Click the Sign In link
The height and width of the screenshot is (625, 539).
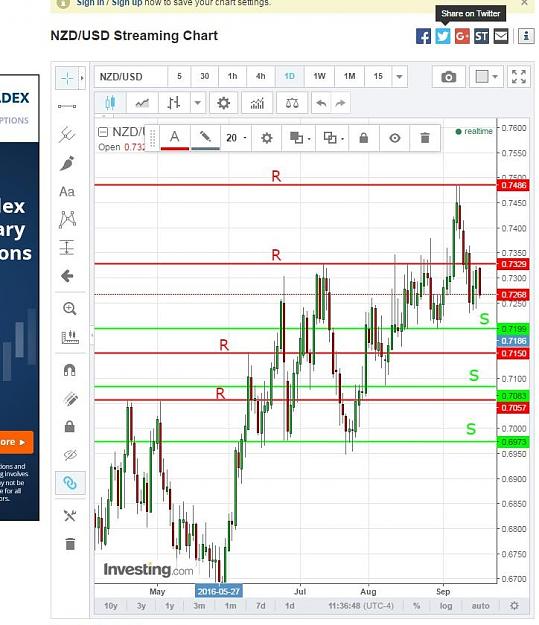pos(90,3)
